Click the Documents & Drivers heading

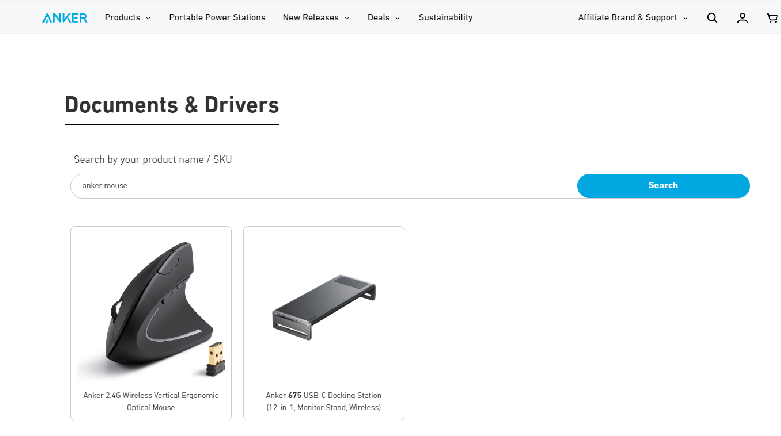[171, 105]
